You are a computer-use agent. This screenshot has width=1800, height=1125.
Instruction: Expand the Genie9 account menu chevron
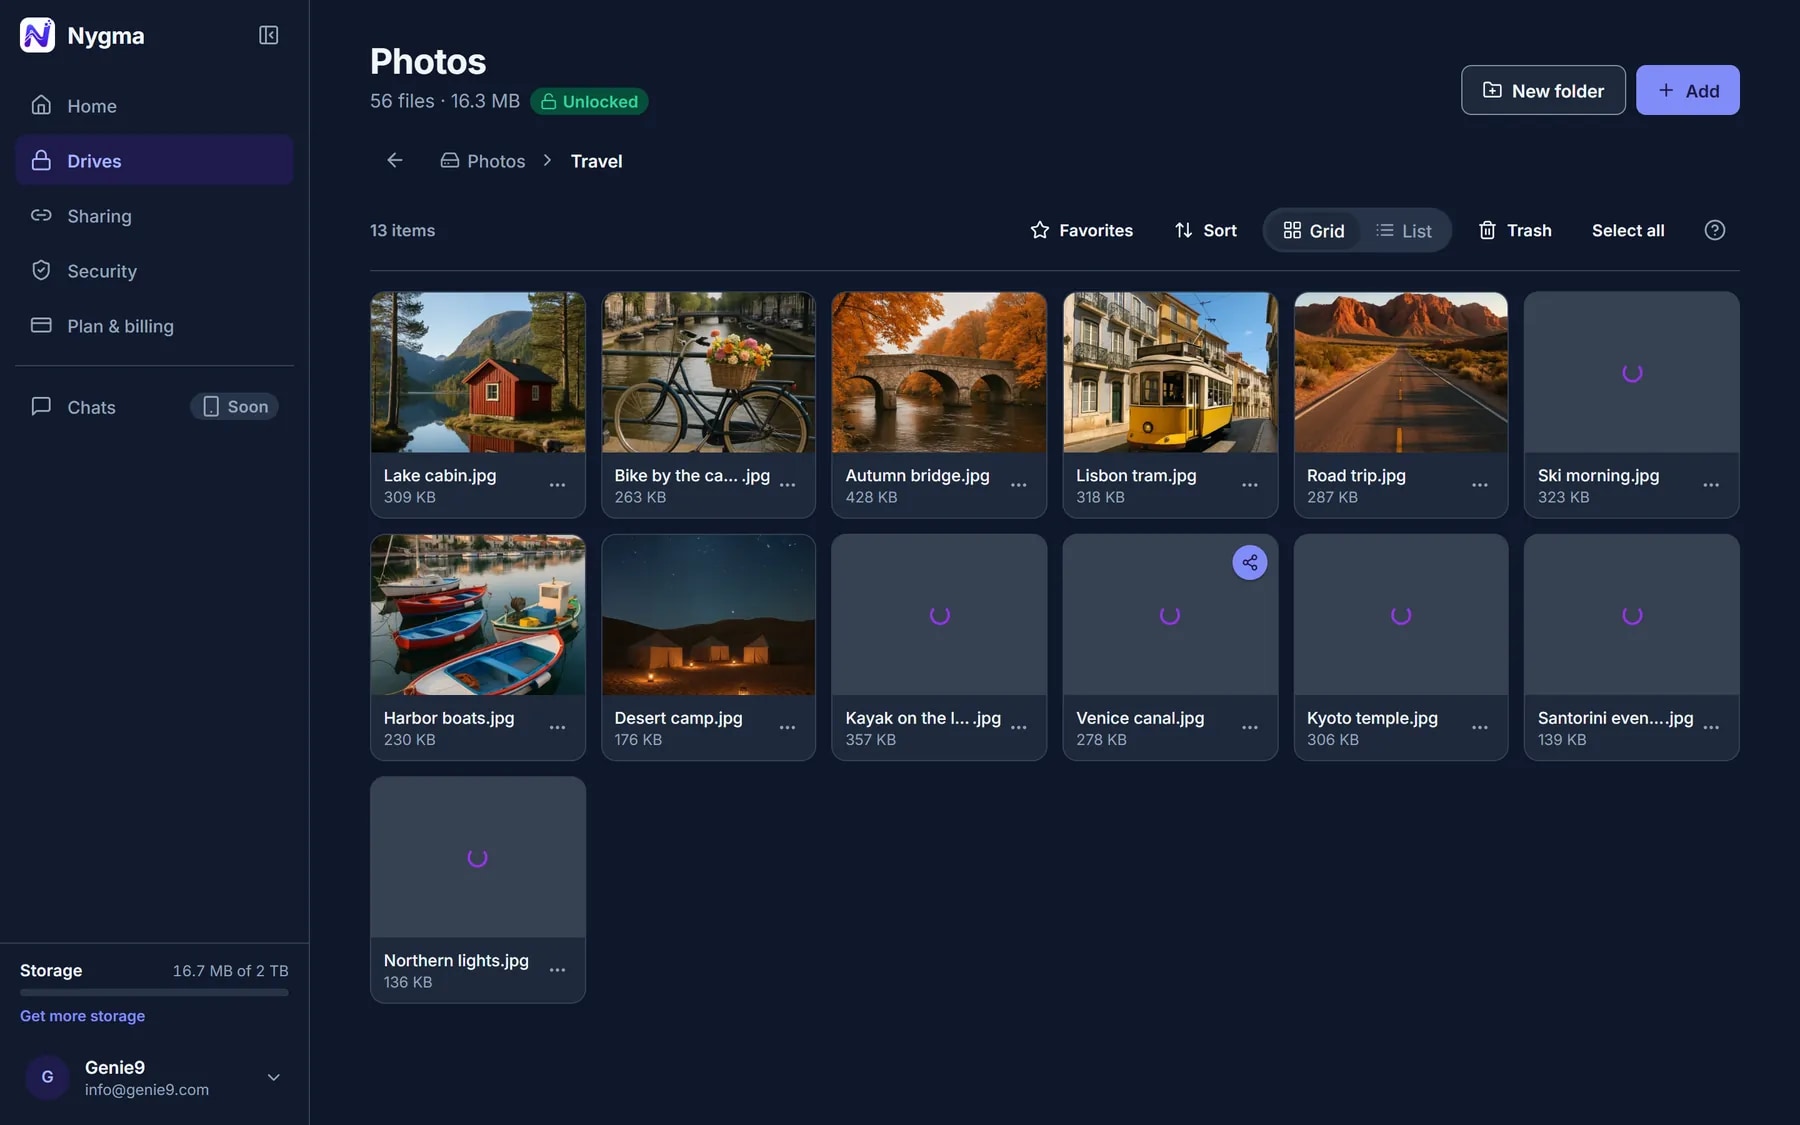click(x=273, y=1077)
